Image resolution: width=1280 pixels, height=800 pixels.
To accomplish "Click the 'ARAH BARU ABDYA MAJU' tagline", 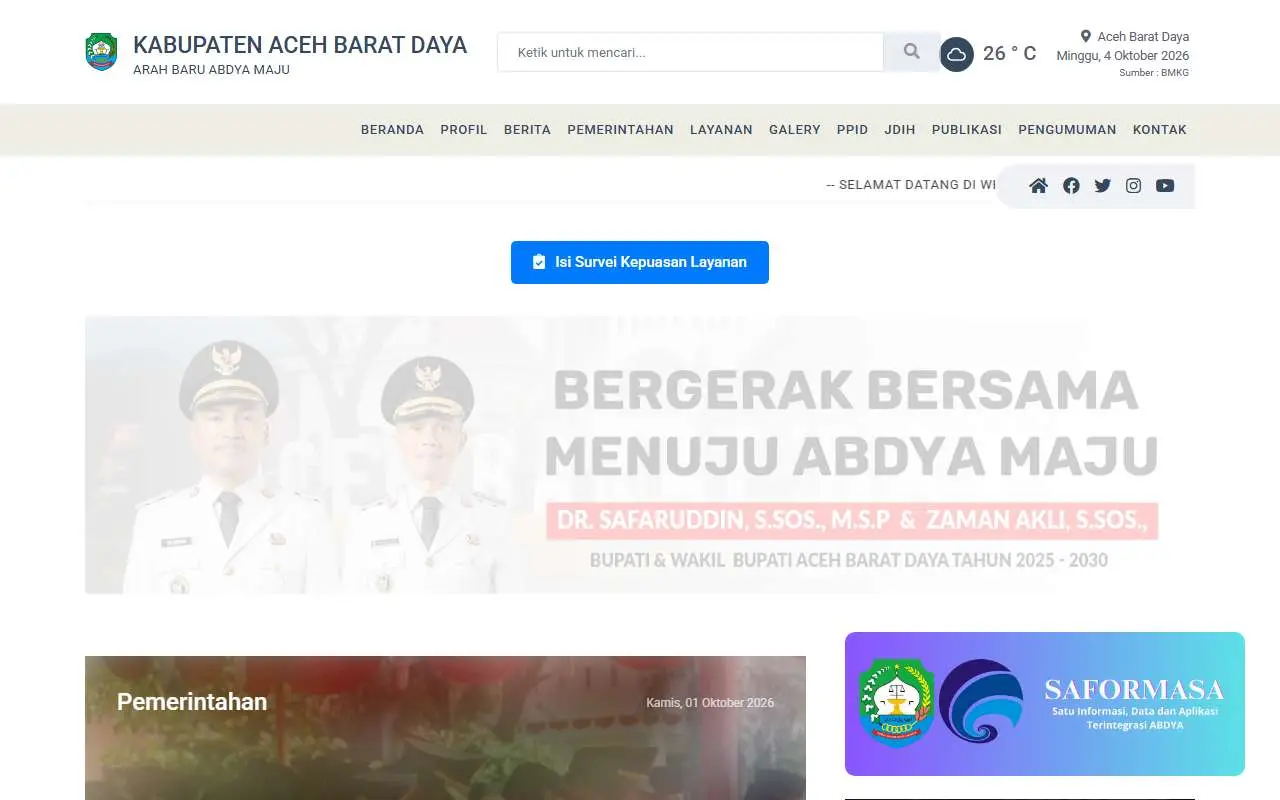I will 212,70.
